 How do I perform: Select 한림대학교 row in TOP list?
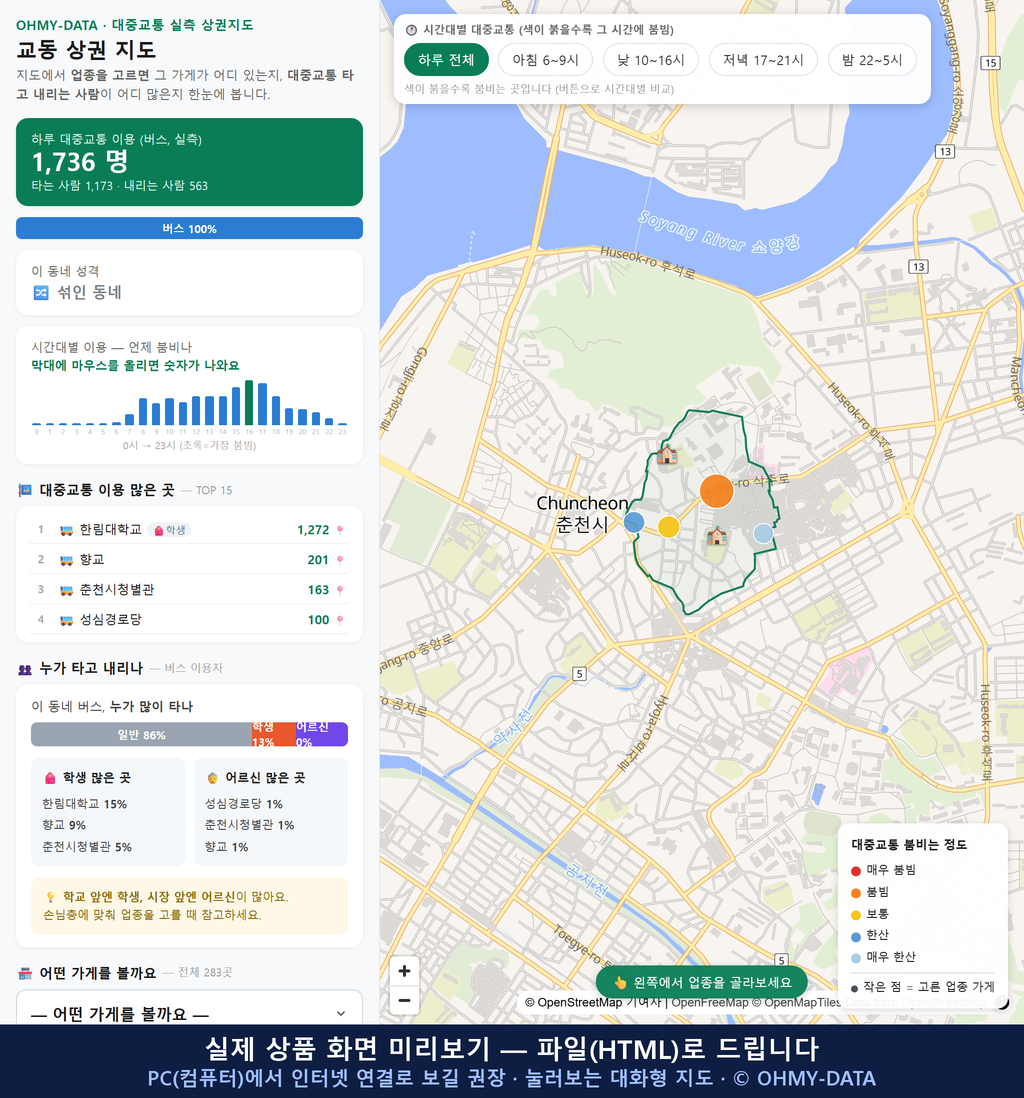tap(189, 530)
